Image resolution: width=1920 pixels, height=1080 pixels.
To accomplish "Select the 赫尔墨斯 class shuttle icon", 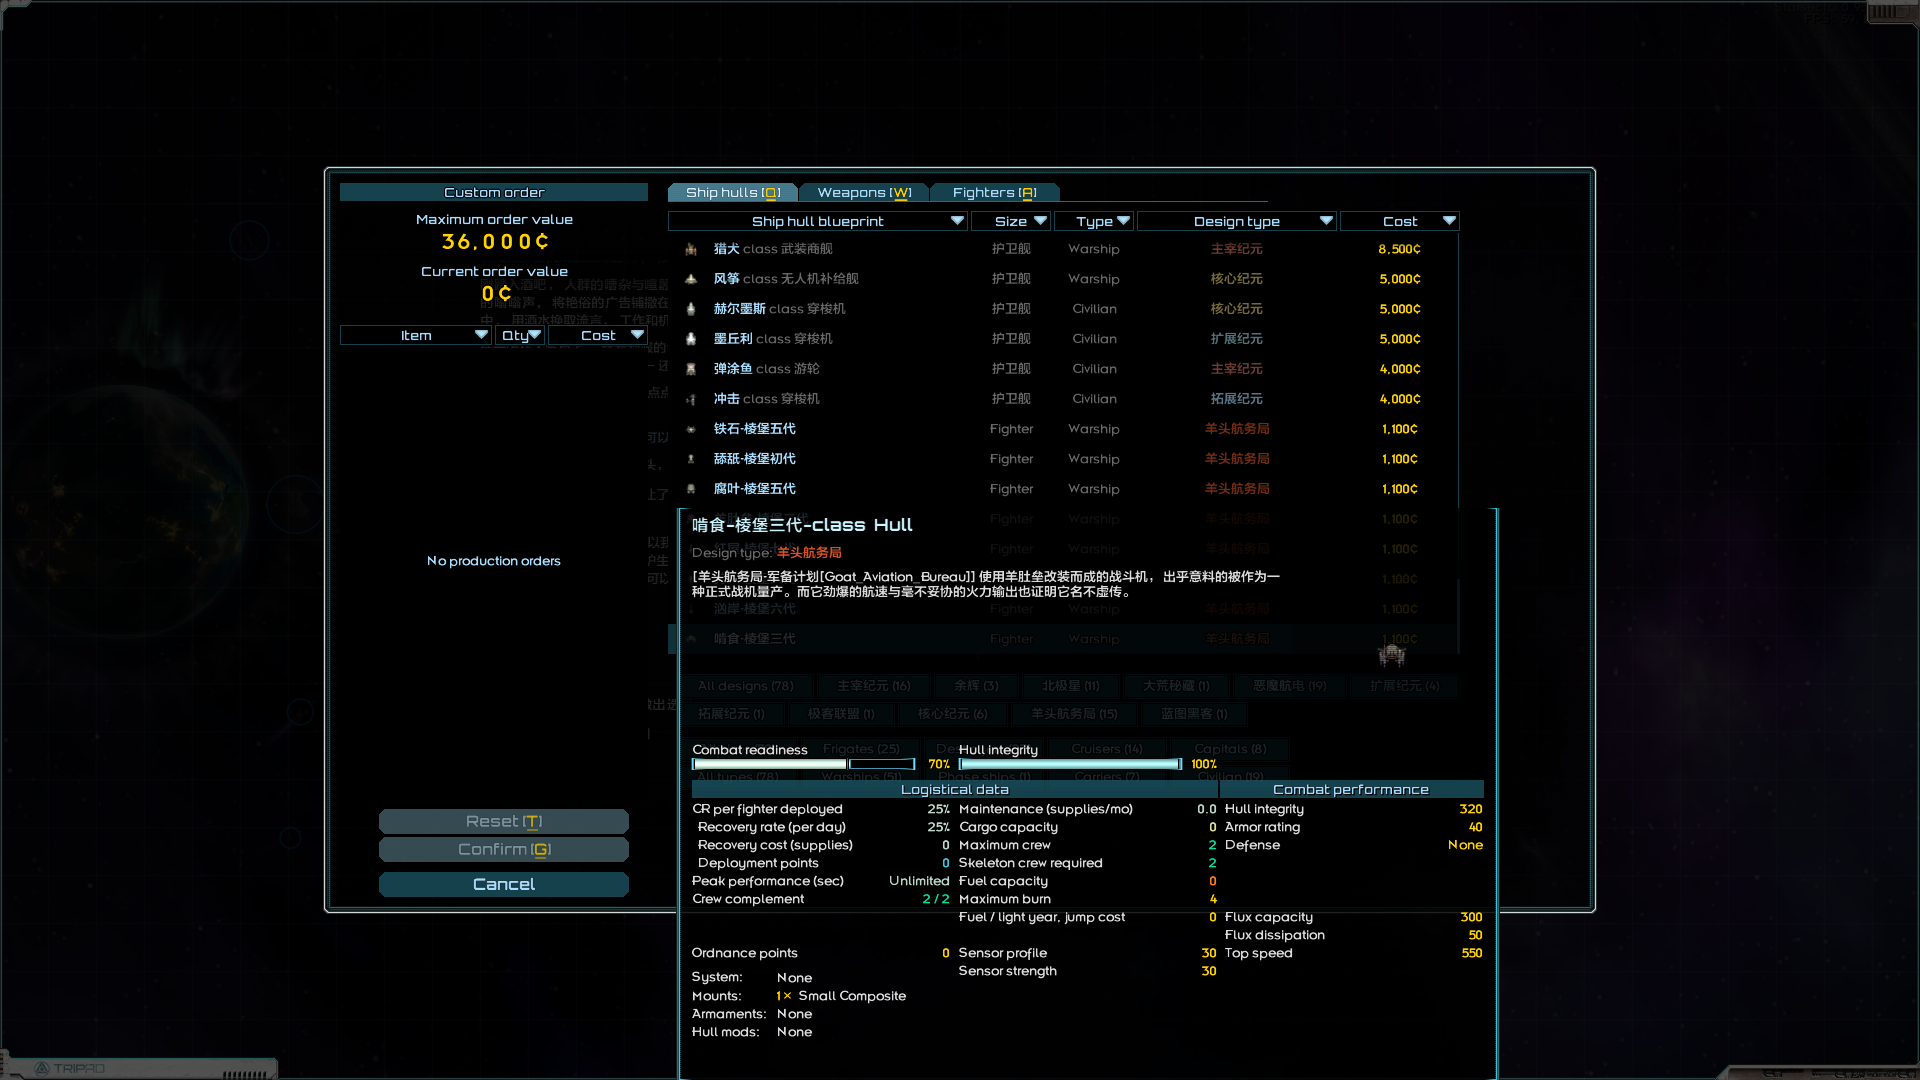I will tap(691, 309).
